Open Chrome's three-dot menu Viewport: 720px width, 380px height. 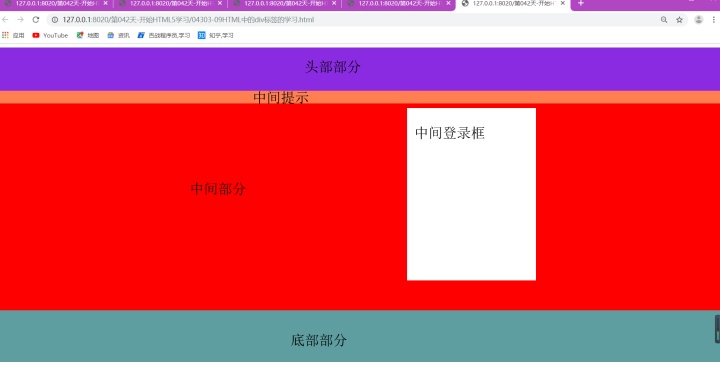pyautogui.click(x=714, y=20)
